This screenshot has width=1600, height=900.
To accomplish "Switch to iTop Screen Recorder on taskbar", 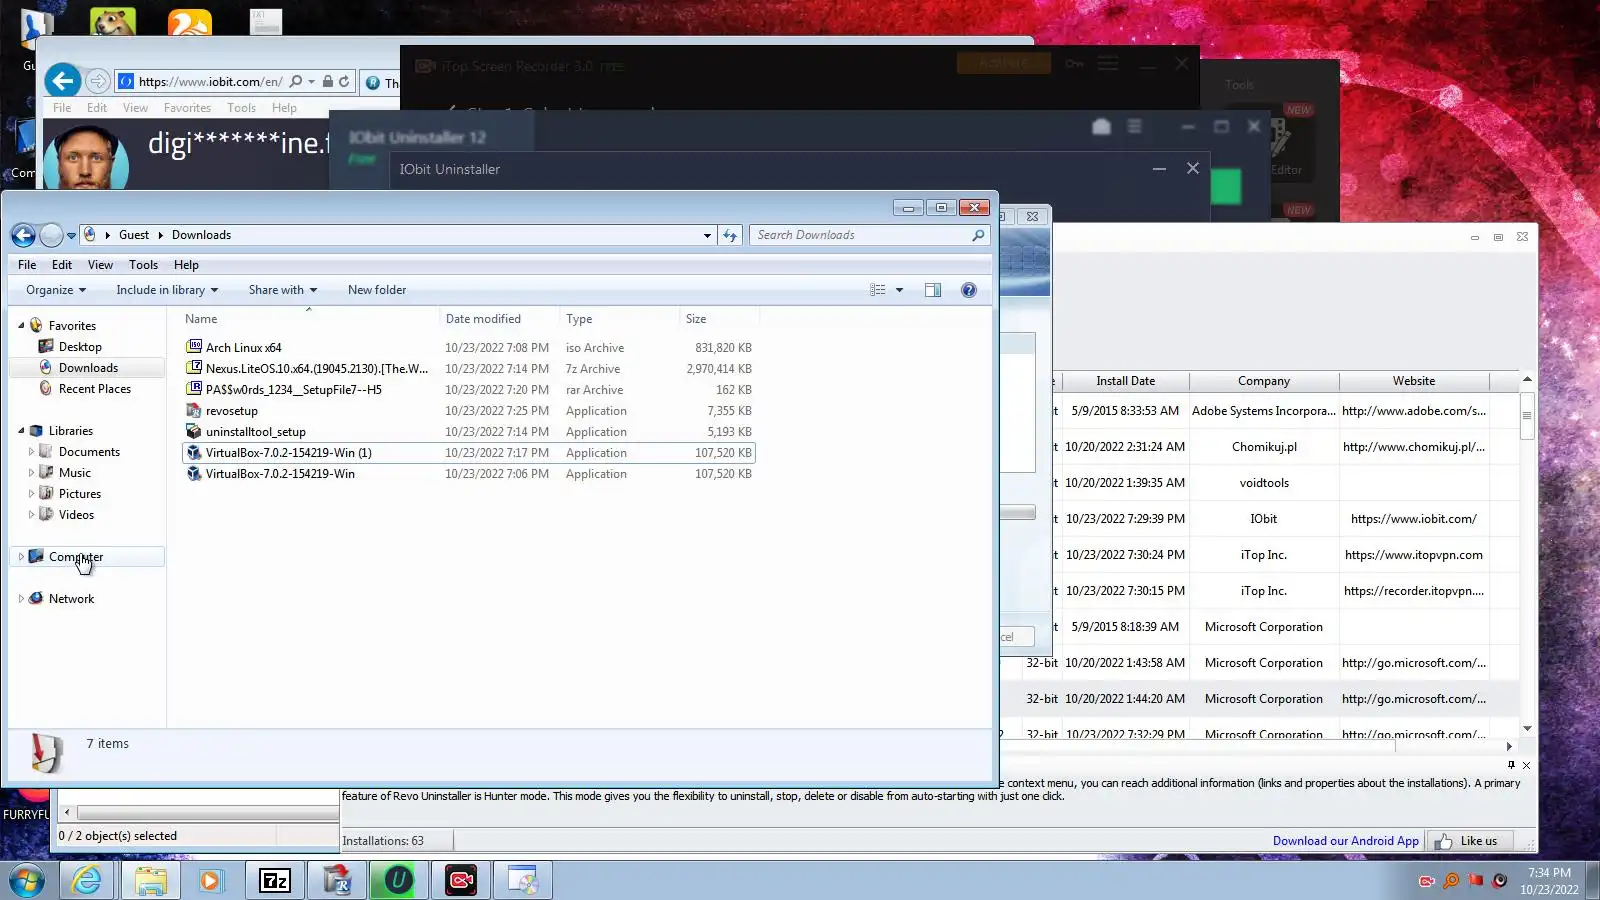I will [460, 880].
